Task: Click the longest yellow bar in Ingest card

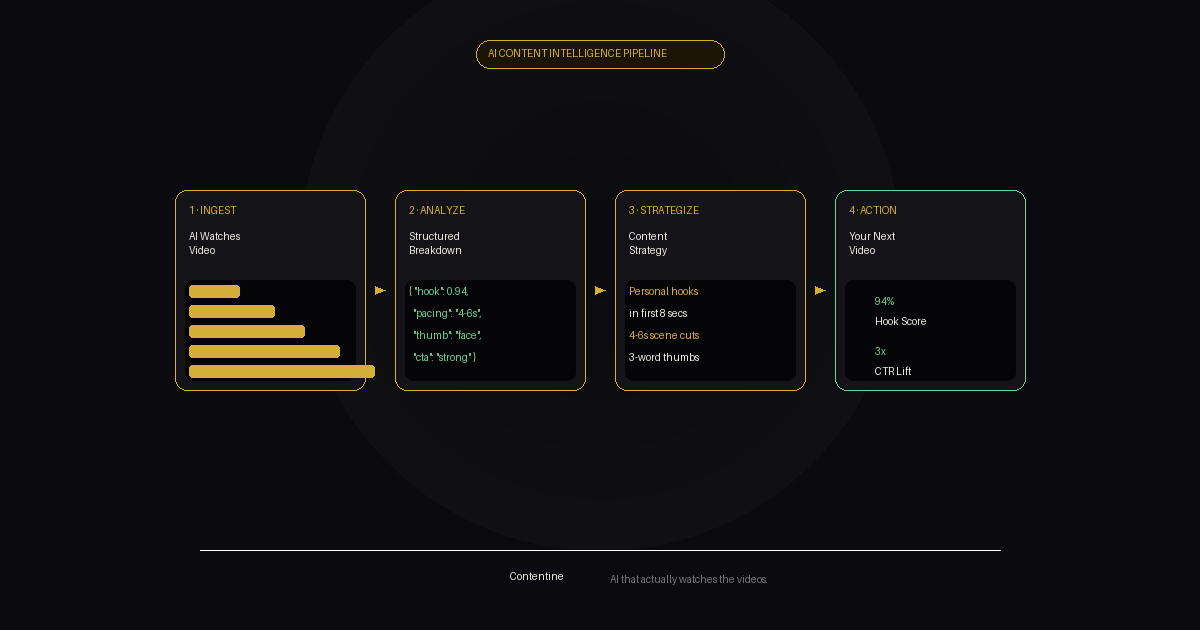Action: coord(282,372)
